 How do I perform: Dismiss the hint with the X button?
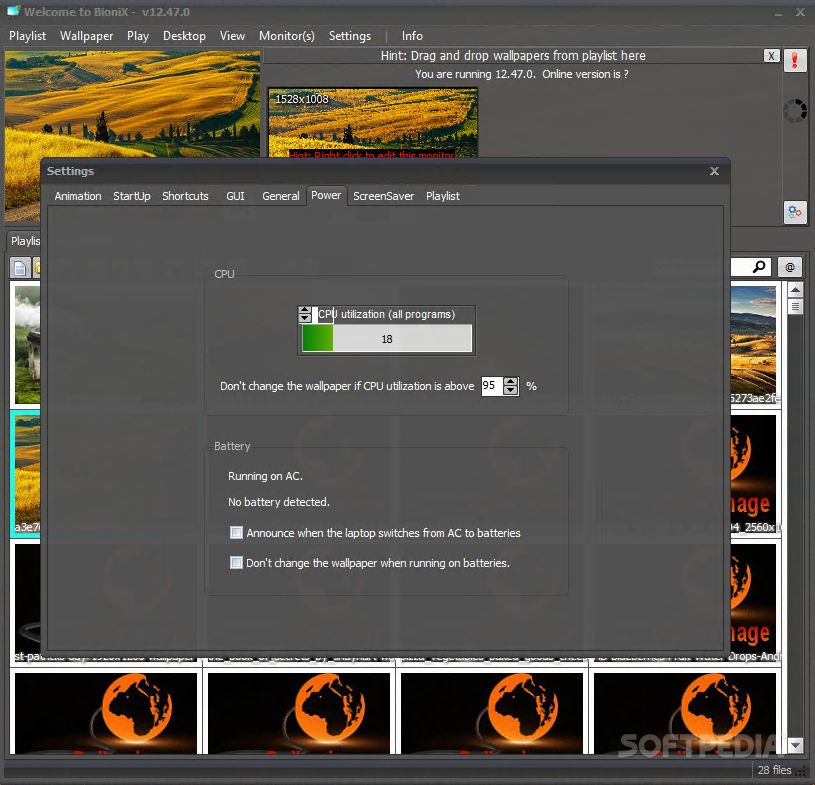pos(771,56)
